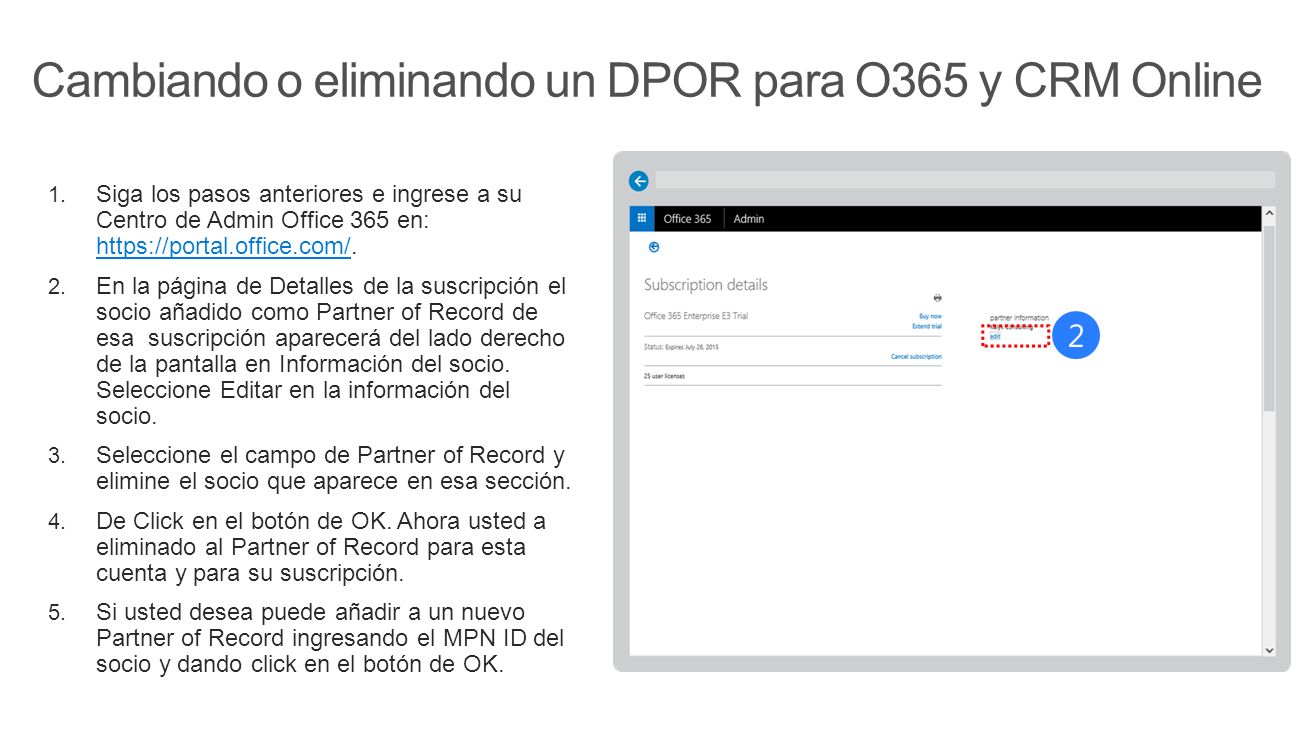1305x734 pixels.
Task: Open the Admin header item
Action: (749, 219)
